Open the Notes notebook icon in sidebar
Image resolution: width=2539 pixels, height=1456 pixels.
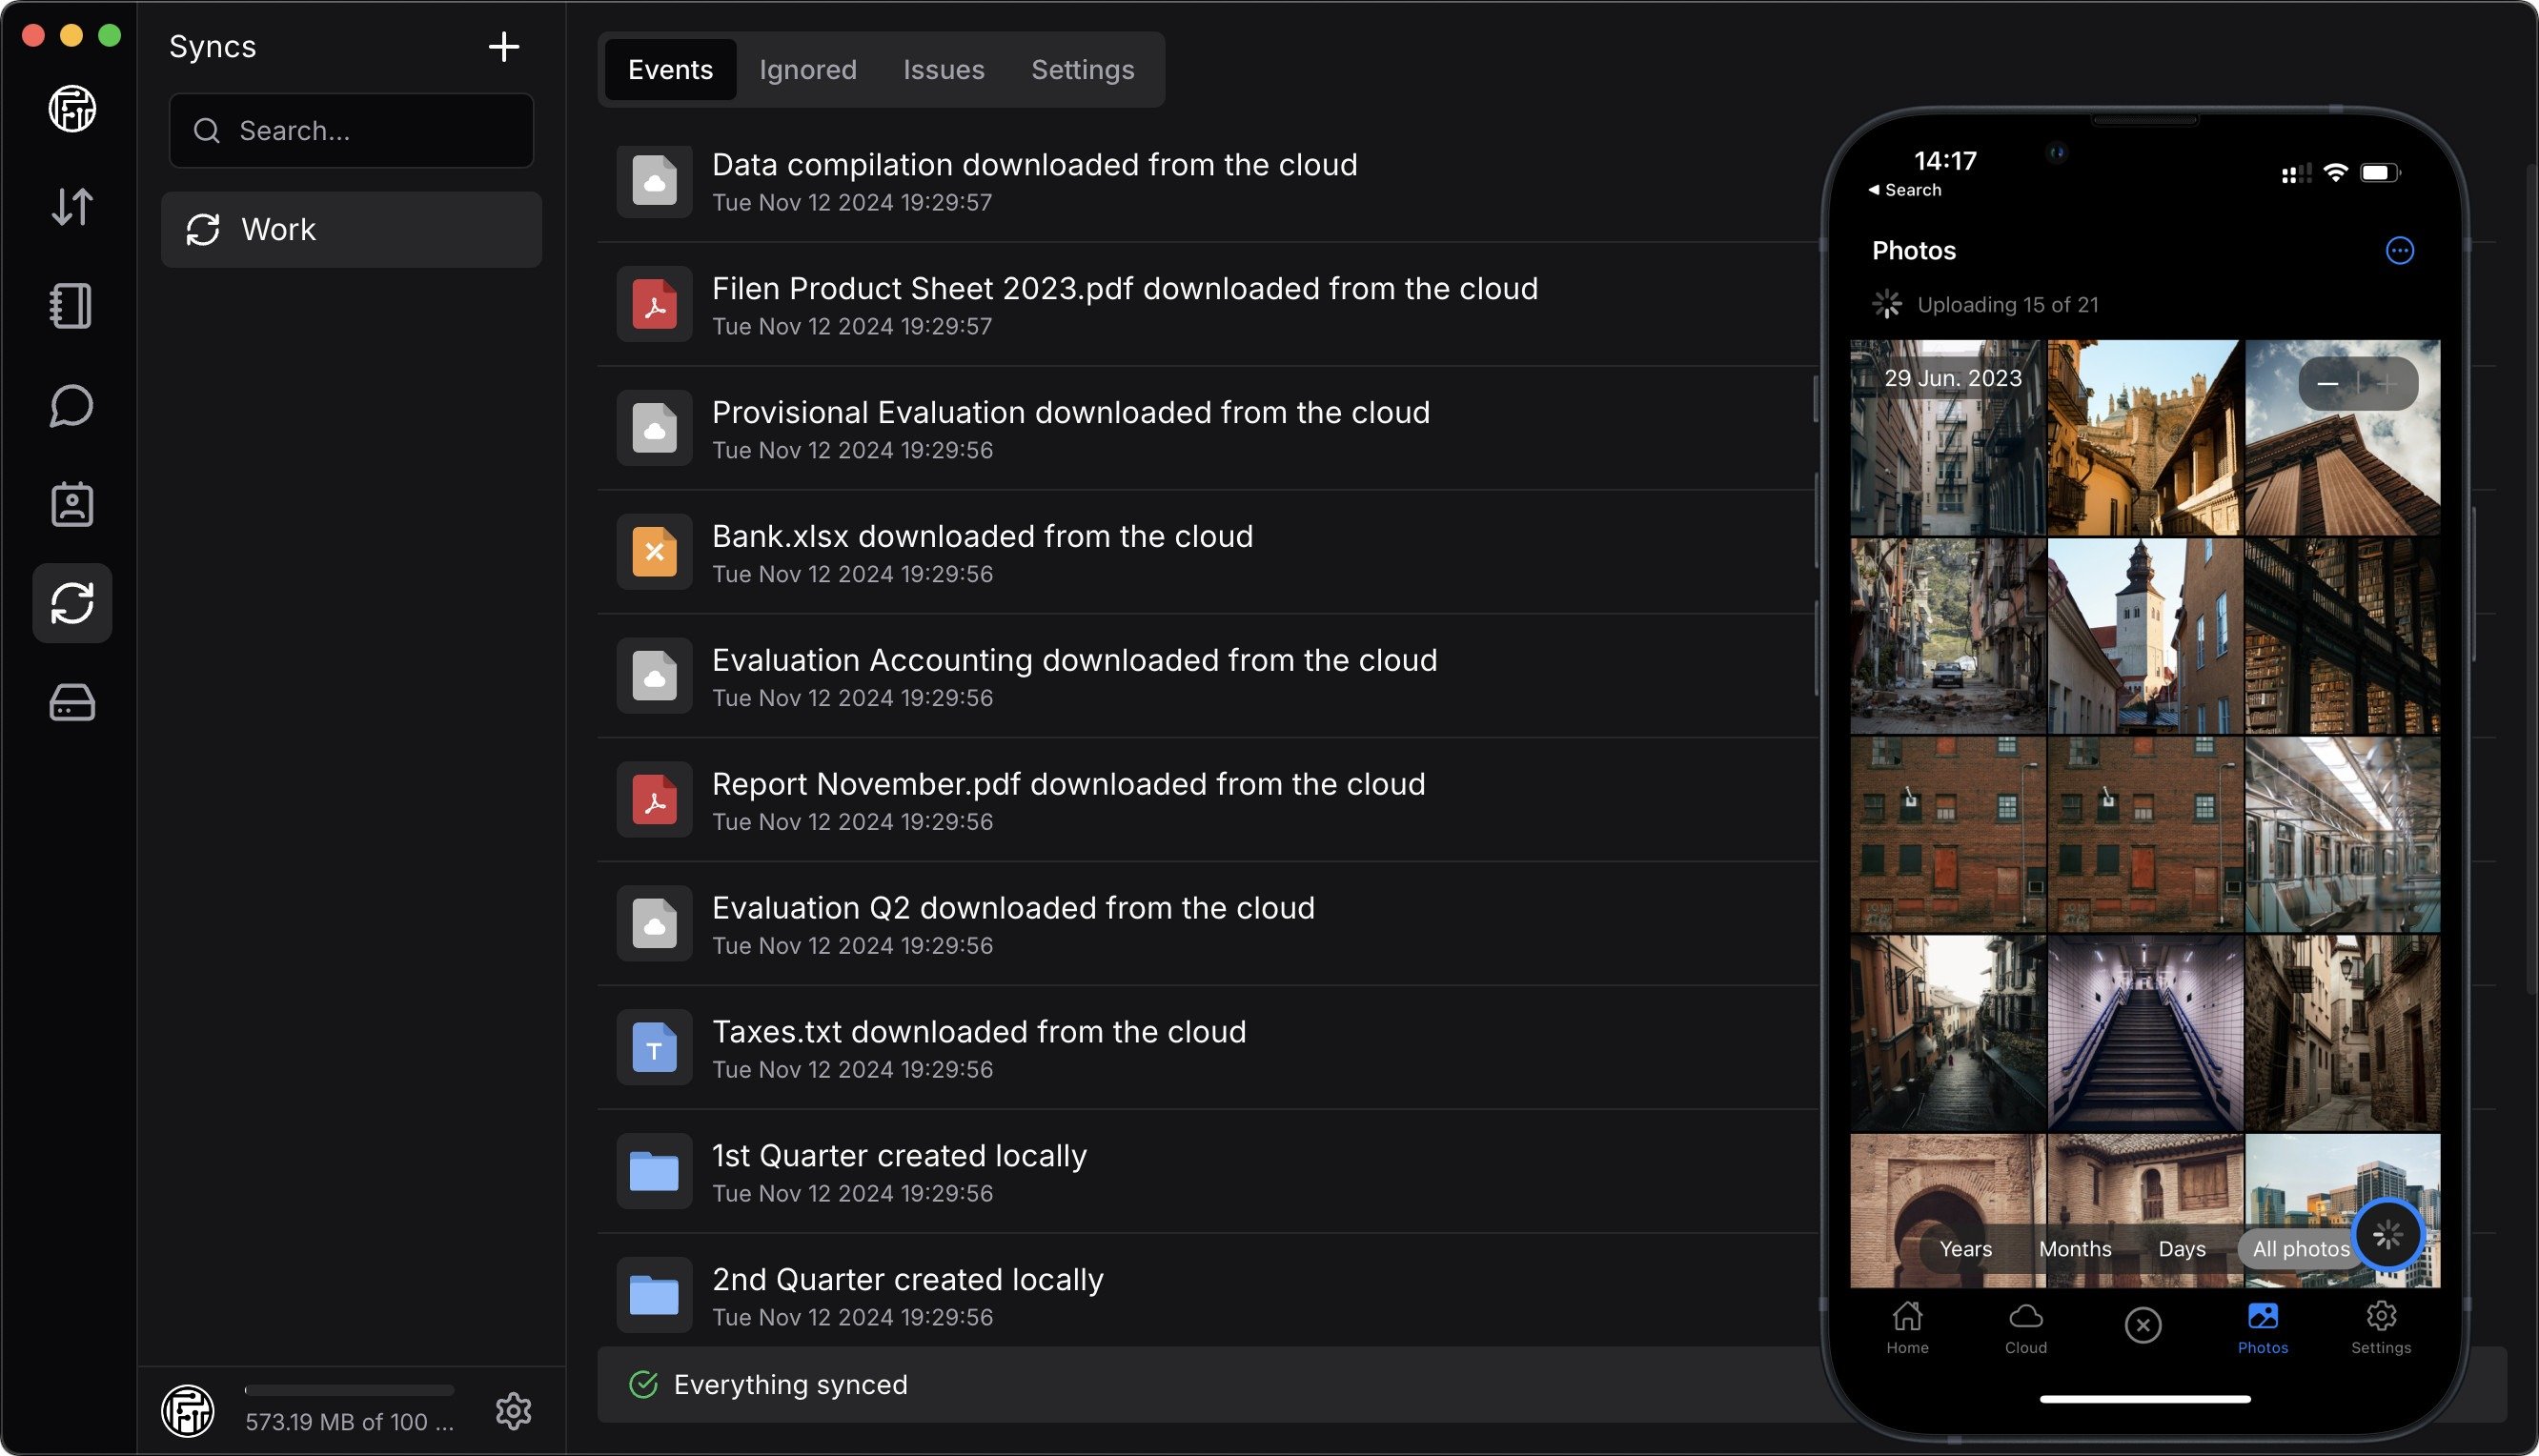pyautogui.click(x=72, y=306)
